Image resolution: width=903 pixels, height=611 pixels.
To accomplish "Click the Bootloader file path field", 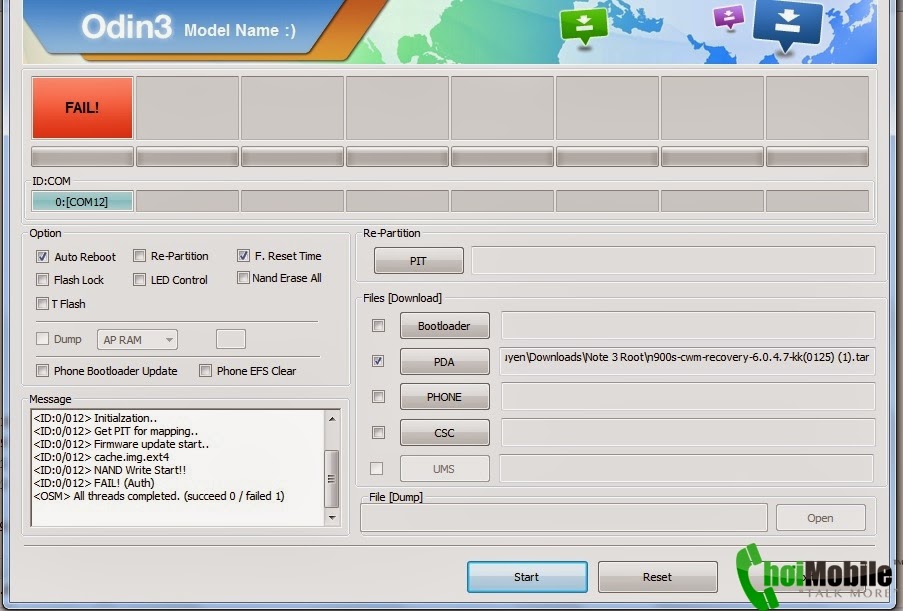I will point(688,325).
